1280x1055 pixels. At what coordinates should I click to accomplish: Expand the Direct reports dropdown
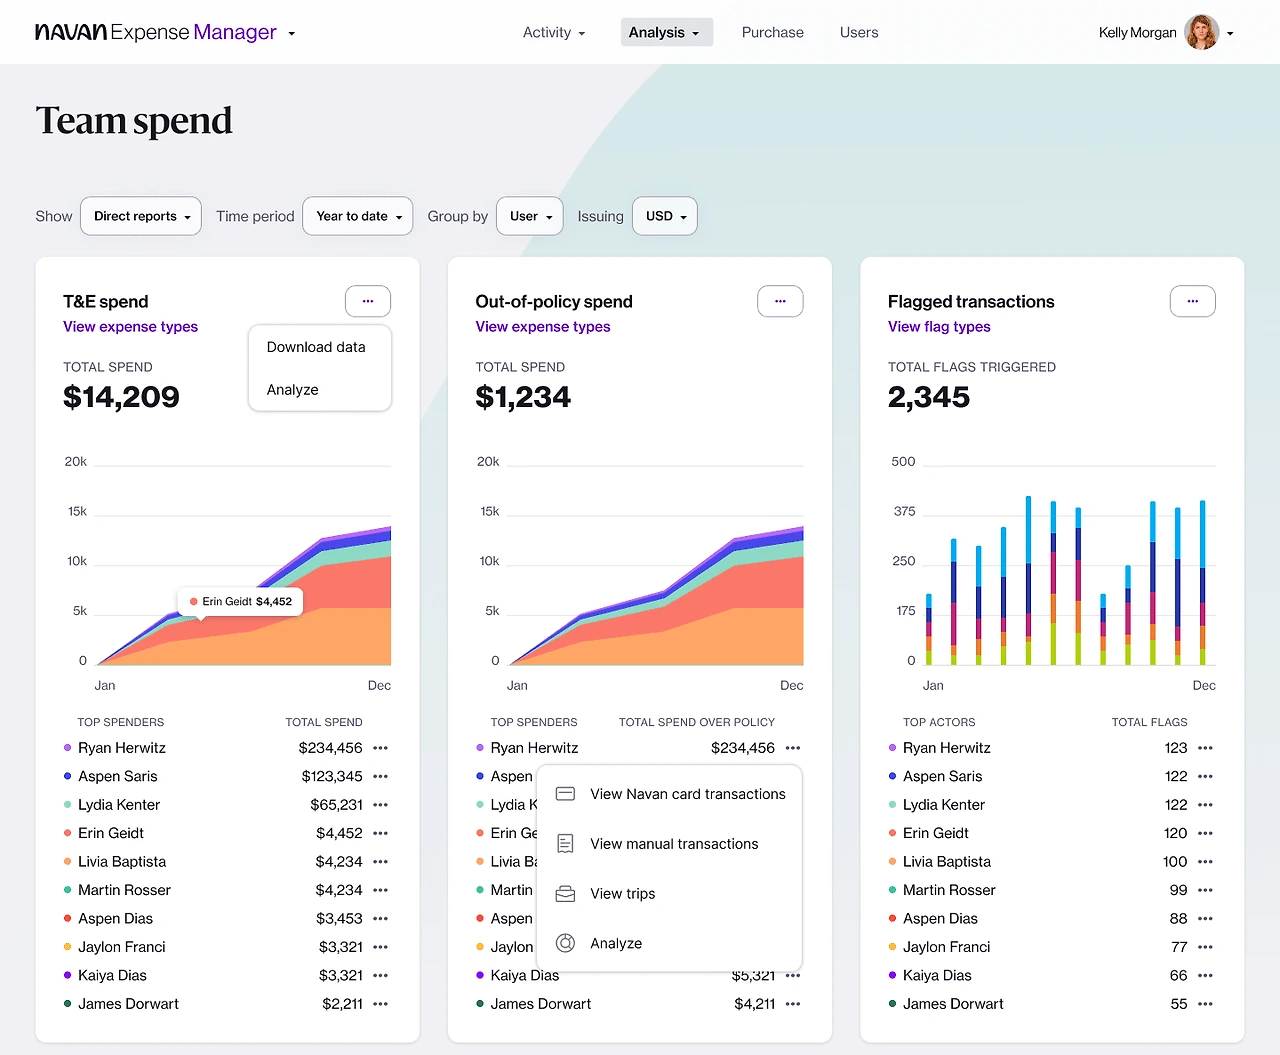tap(141, 216)
